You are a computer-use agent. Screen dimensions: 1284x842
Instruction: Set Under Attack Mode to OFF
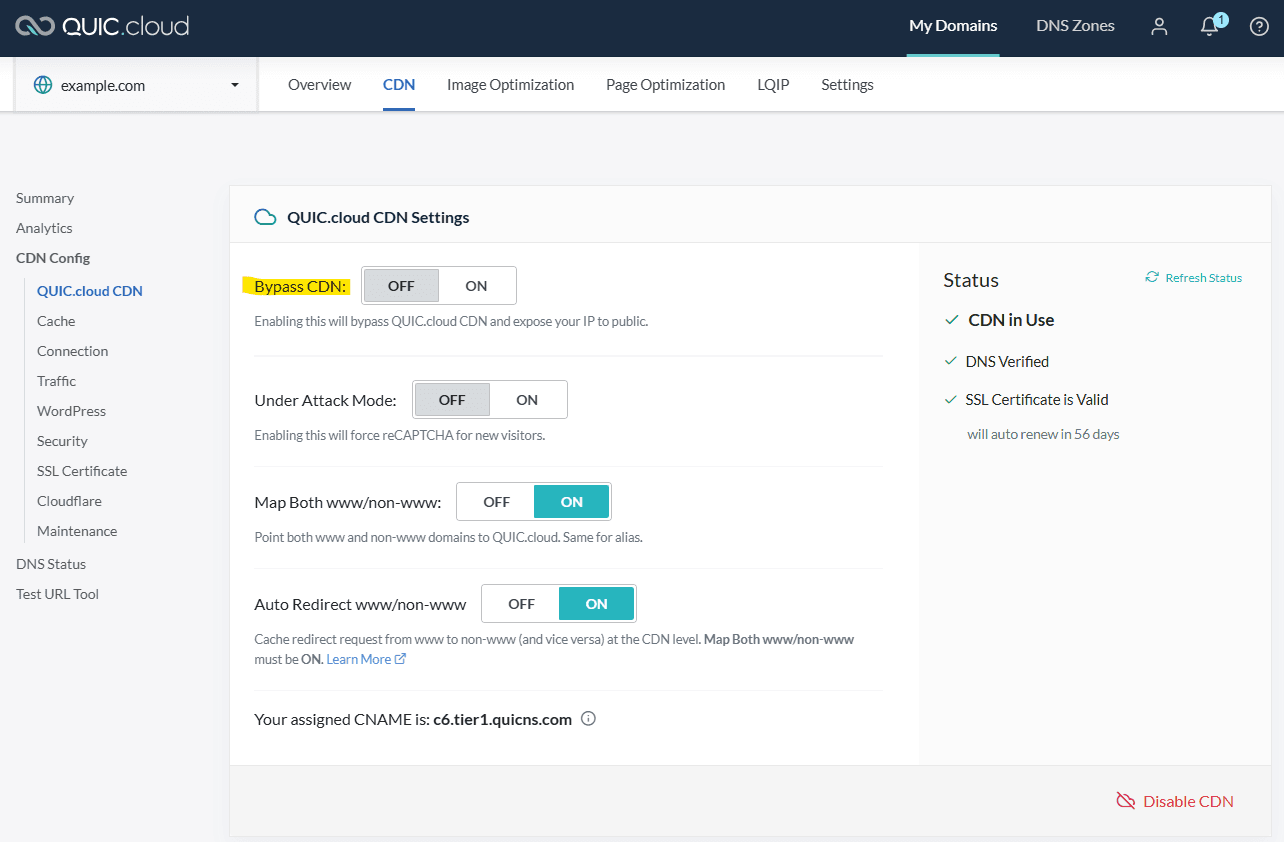[452, 400]
